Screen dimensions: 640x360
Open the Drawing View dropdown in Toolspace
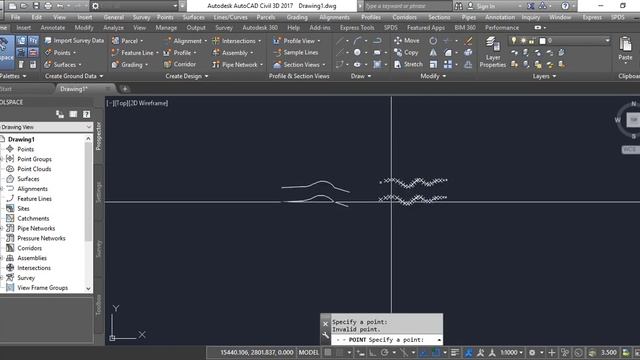[x=46, y=127]
